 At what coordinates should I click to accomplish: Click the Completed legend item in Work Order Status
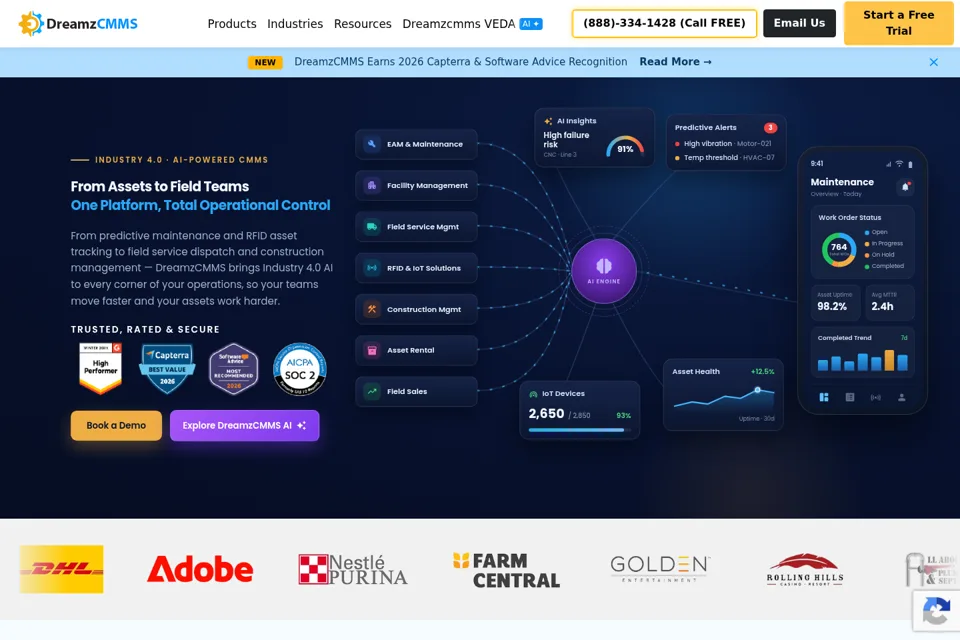(x=884, y=266)
